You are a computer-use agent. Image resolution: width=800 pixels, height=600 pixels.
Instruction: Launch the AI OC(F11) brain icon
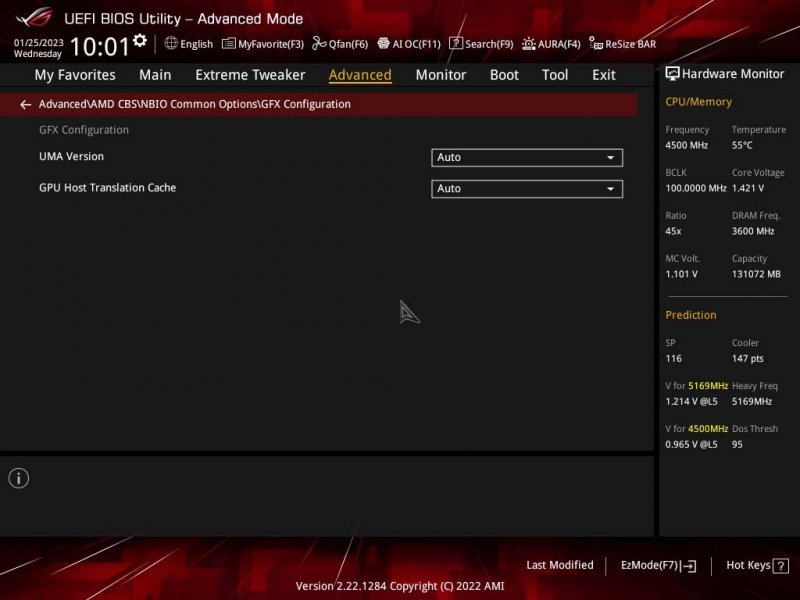[x=383, y=43]
